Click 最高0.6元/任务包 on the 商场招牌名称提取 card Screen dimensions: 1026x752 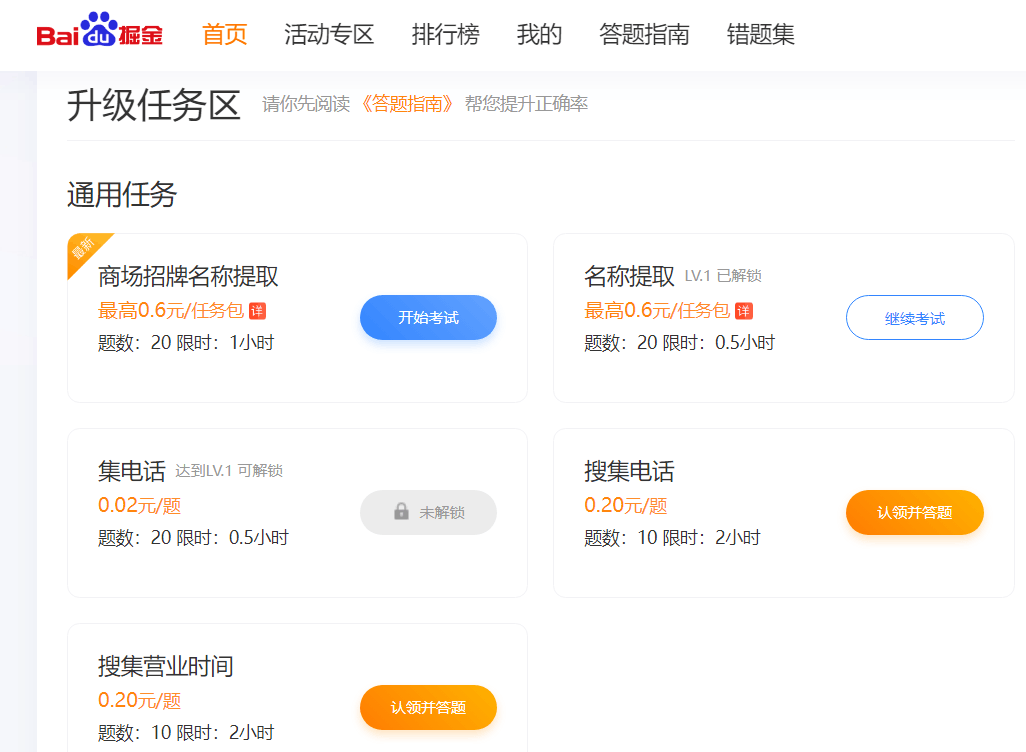[171, 311]
